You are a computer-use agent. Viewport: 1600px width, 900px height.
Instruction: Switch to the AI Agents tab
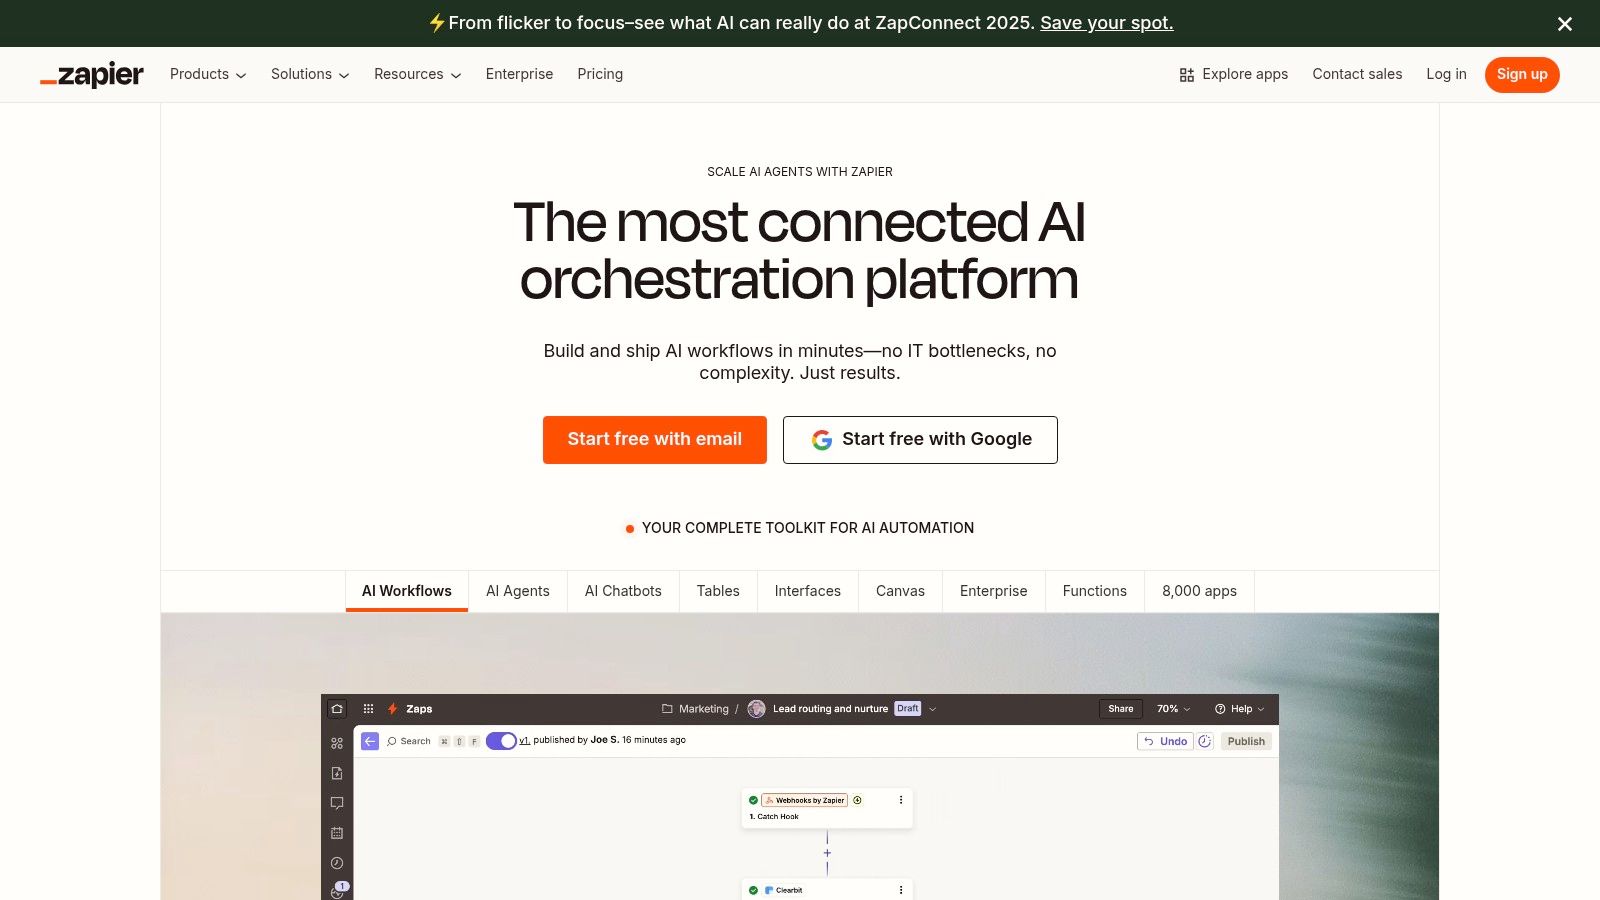tap(518, 592)
